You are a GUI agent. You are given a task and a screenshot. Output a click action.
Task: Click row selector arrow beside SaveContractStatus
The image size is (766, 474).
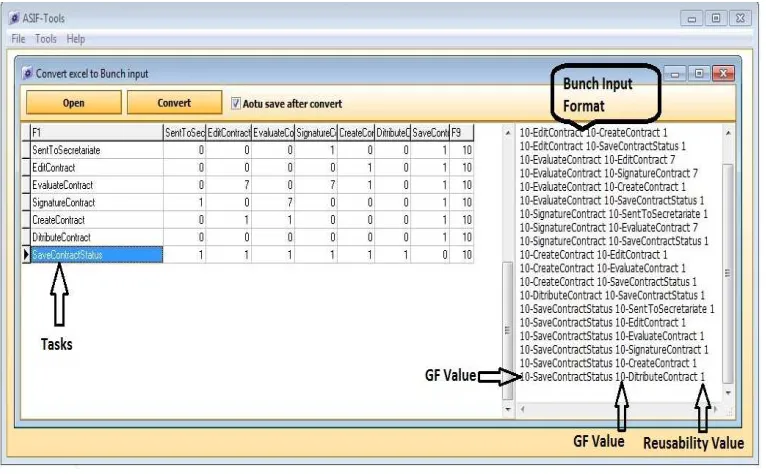coord(26,255)
